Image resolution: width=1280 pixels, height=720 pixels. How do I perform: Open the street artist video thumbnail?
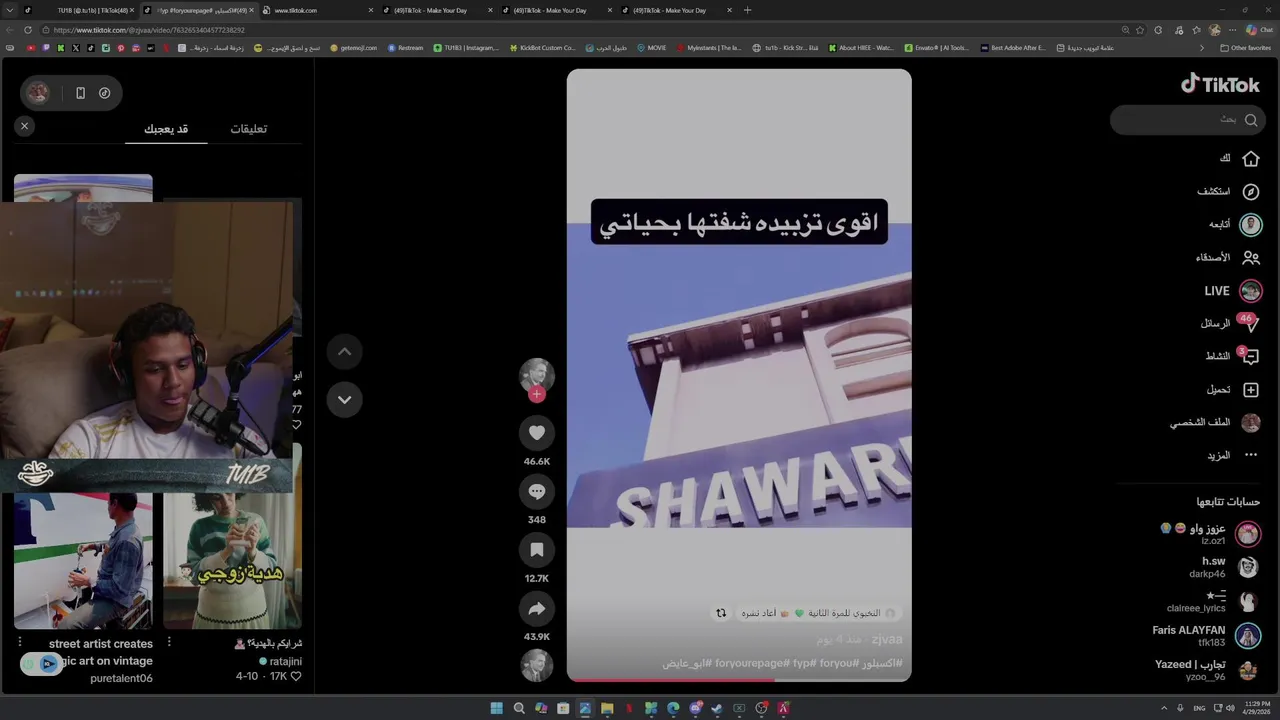(83, 560)
